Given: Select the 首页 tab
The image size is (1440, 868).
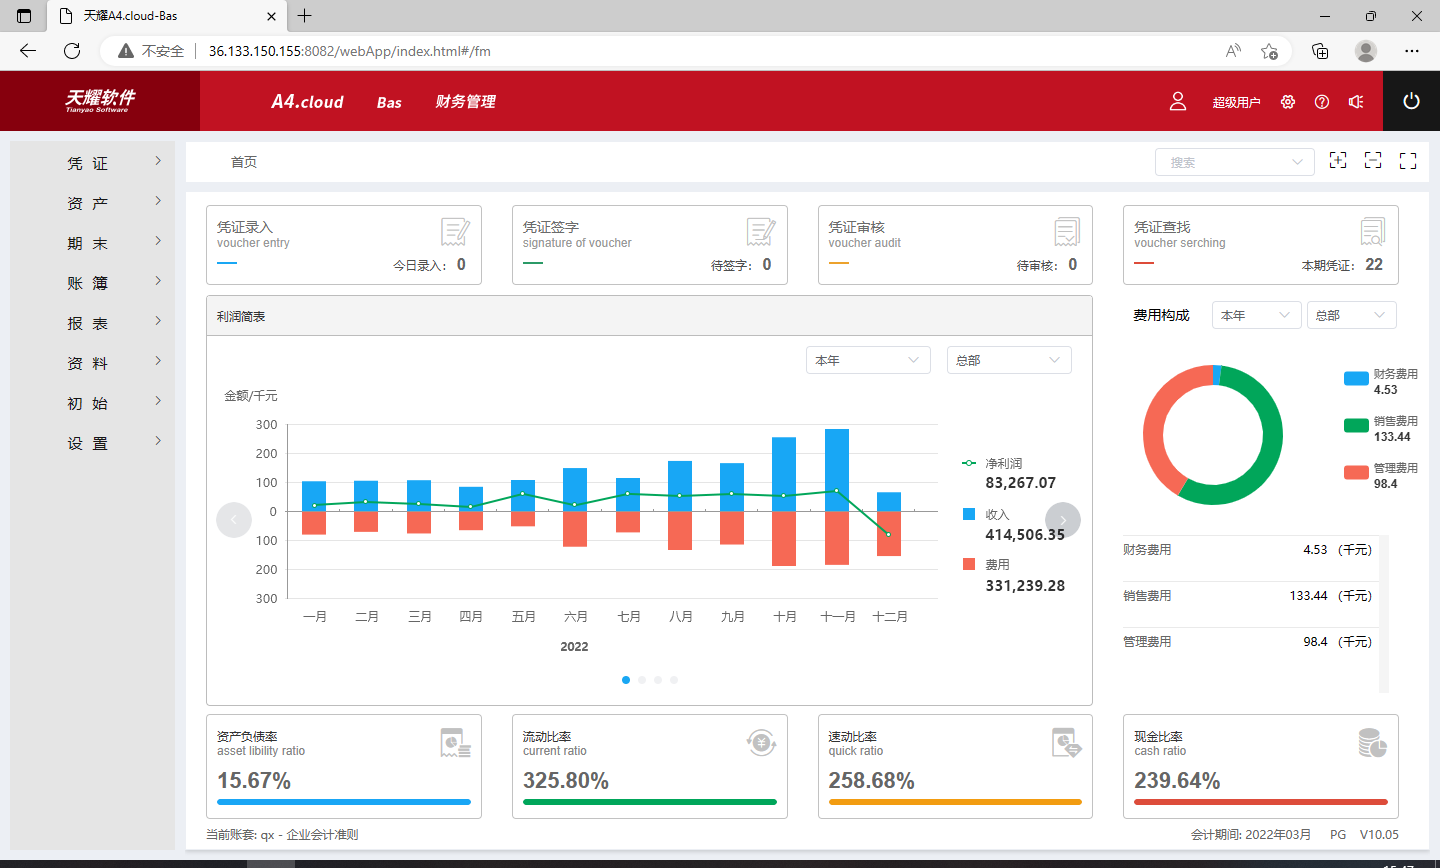Looking at the screenshot, I should [x=244, y=162].
